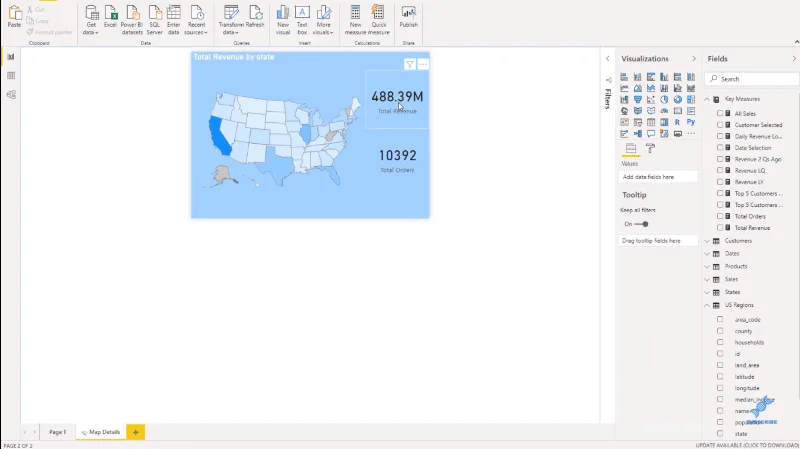Import from Excel via ribbon icon

pos(110,16)
